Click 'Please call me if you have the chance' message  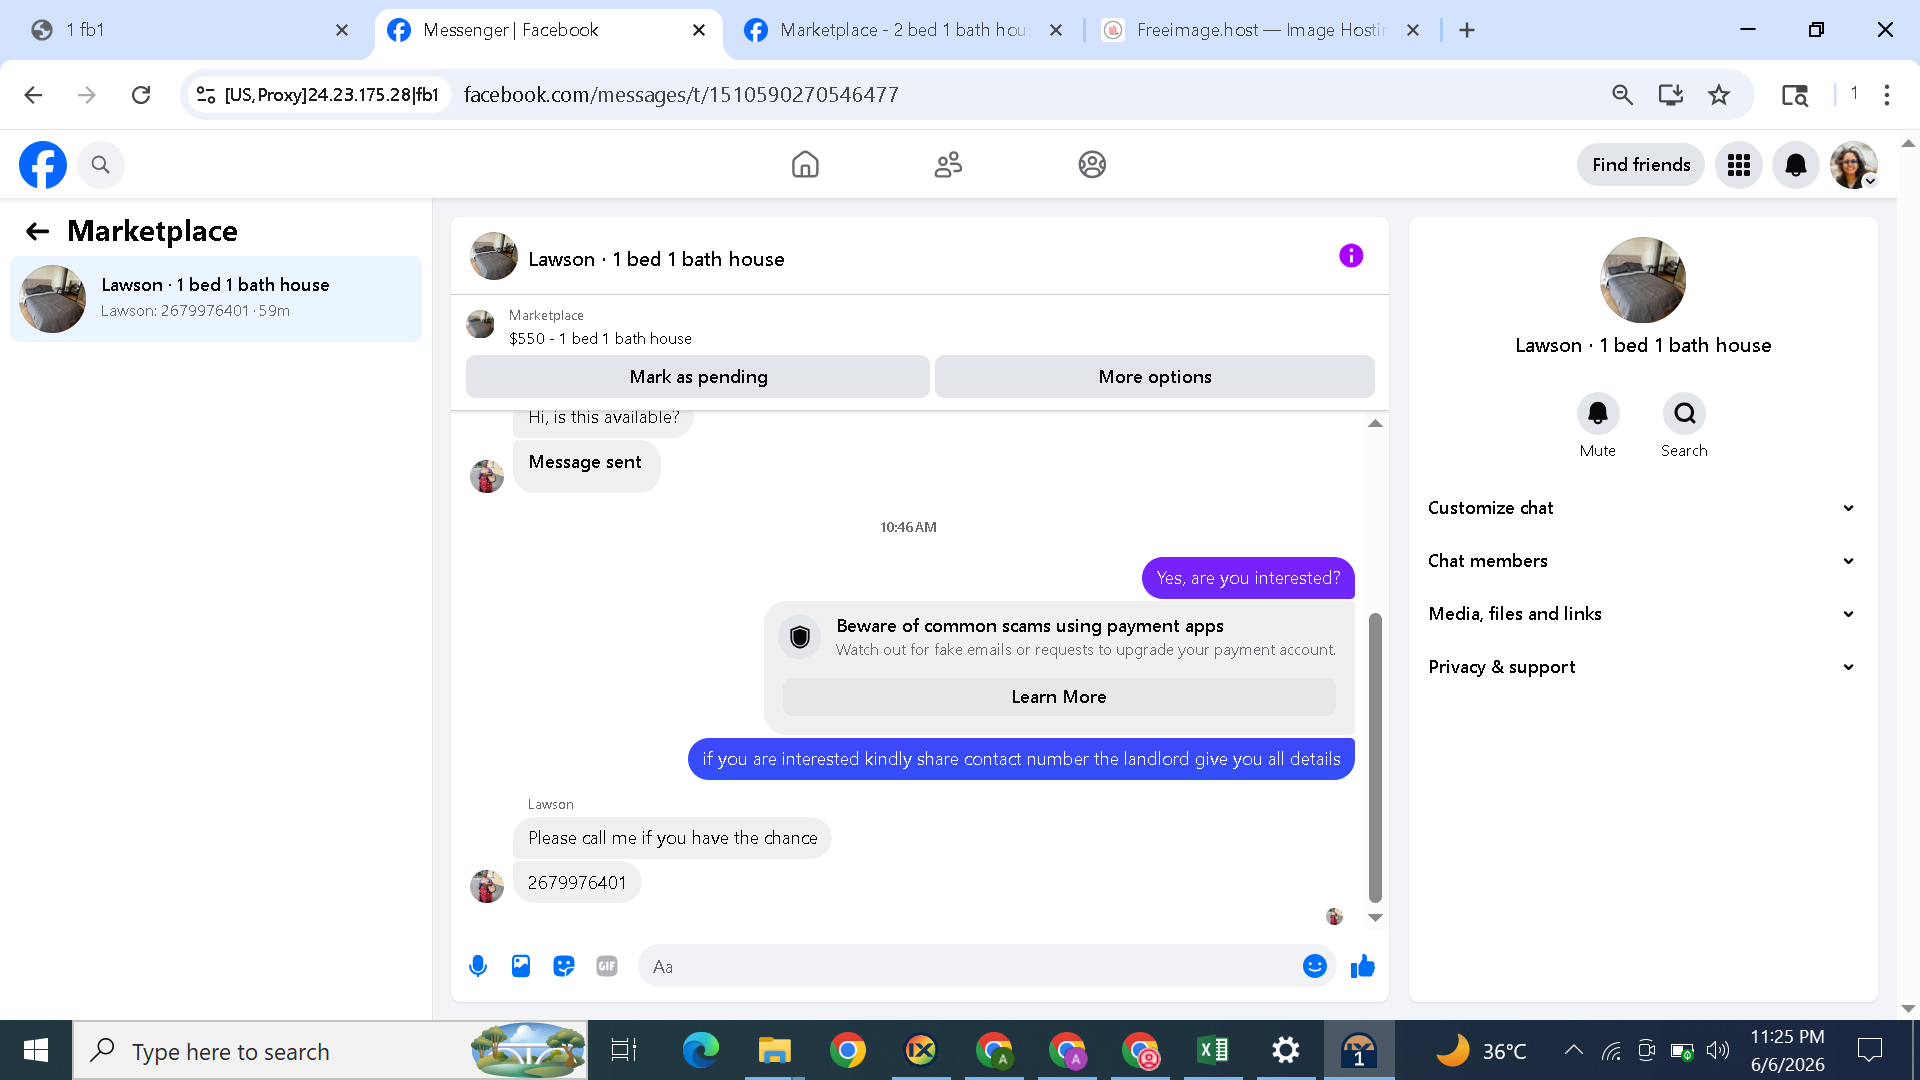672,838
